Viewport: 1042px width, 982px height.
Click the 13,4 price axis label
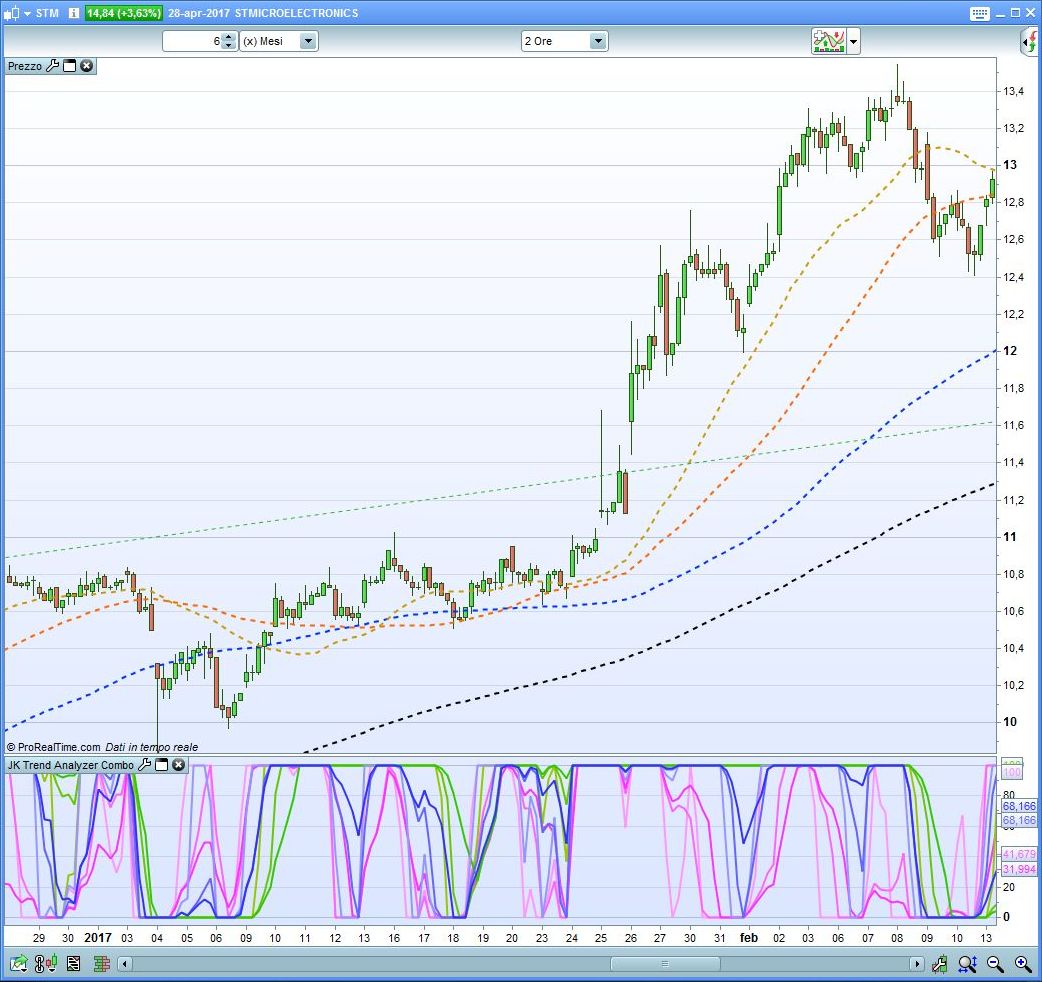pyautogui.click(x=1013, y=91)
